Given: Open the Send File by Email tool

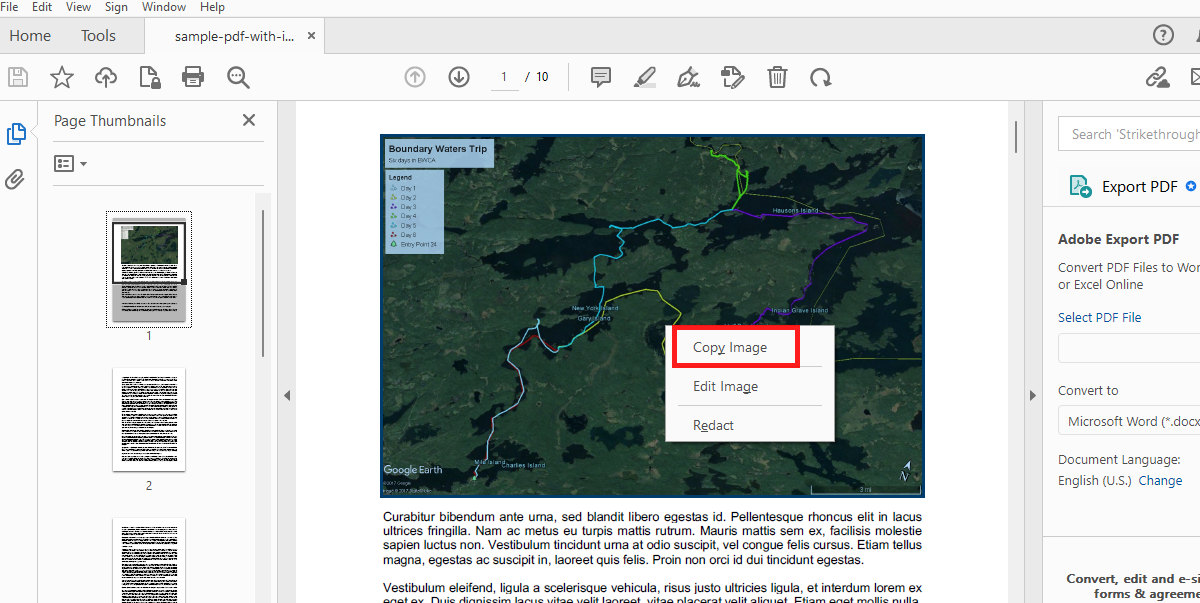Looking at the screenshot, I should (1194, 76).
